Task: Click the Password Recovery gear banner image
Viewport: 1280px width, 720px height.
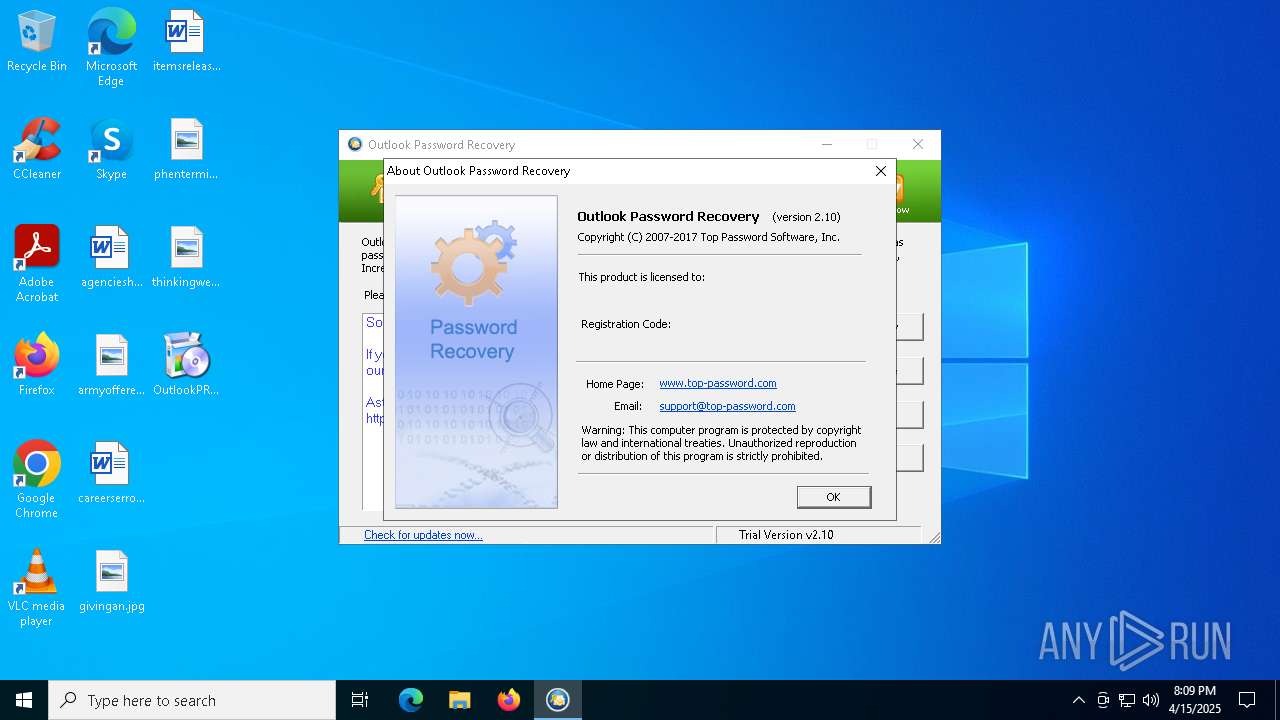Action: click(476, 352)
